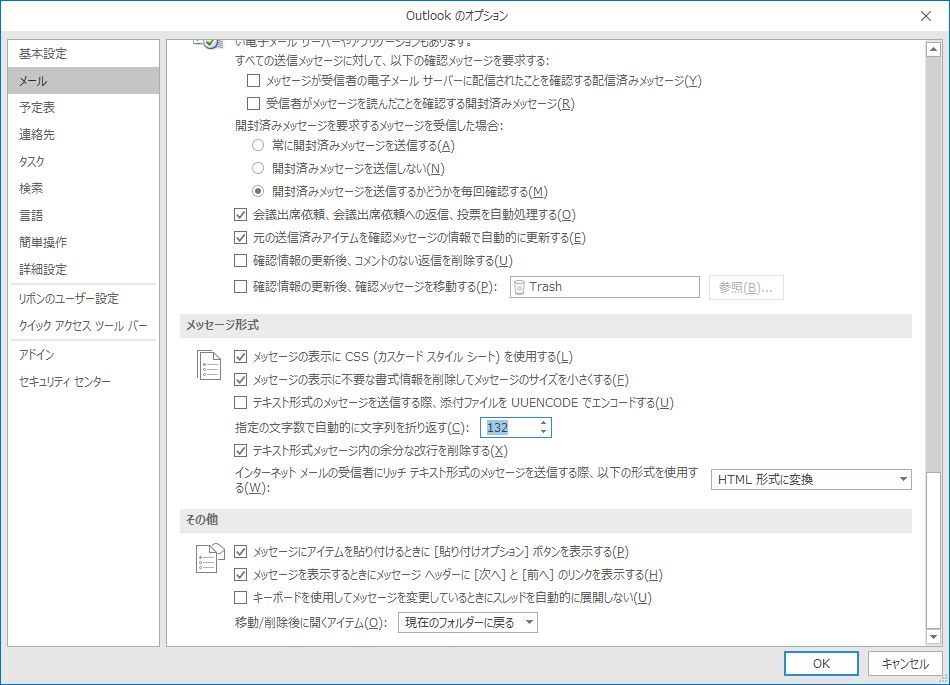
Task: Enable delivery receipt checkbox (Y)
Action: (x=253, y=81)
